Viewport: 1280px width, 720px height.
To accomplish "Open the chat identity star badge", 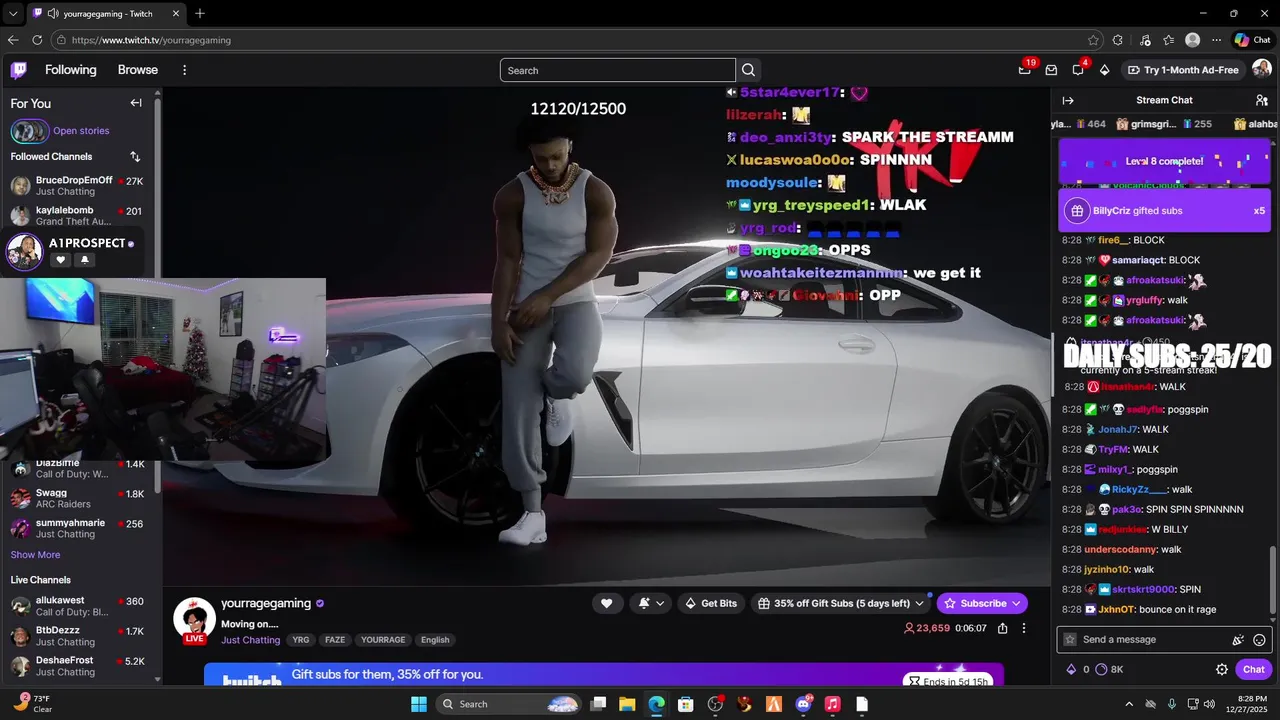I will click(x=1070, y=640).
